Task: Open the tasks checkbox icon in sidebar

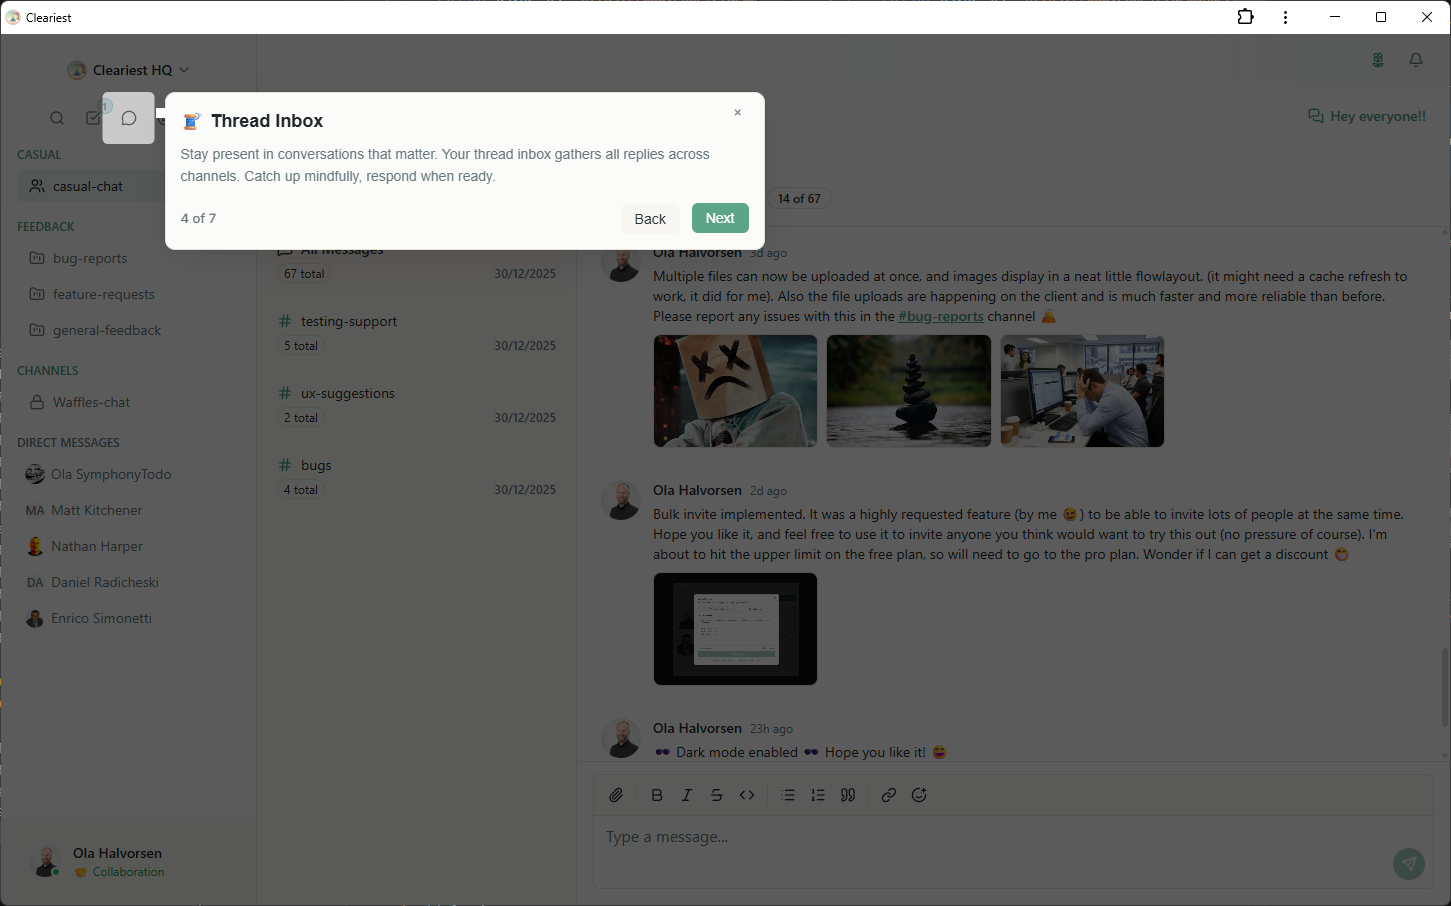Action: coord(94,118)
